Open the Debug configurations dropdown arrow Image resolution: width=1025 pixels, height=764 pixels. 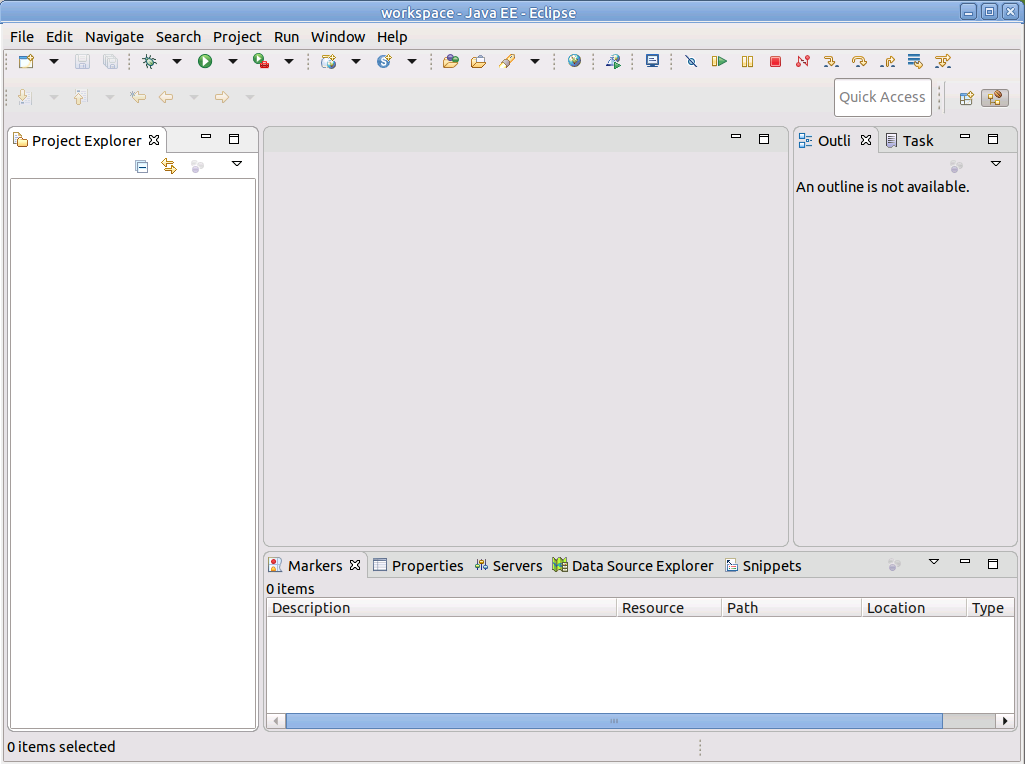click(x=176, y=61)
